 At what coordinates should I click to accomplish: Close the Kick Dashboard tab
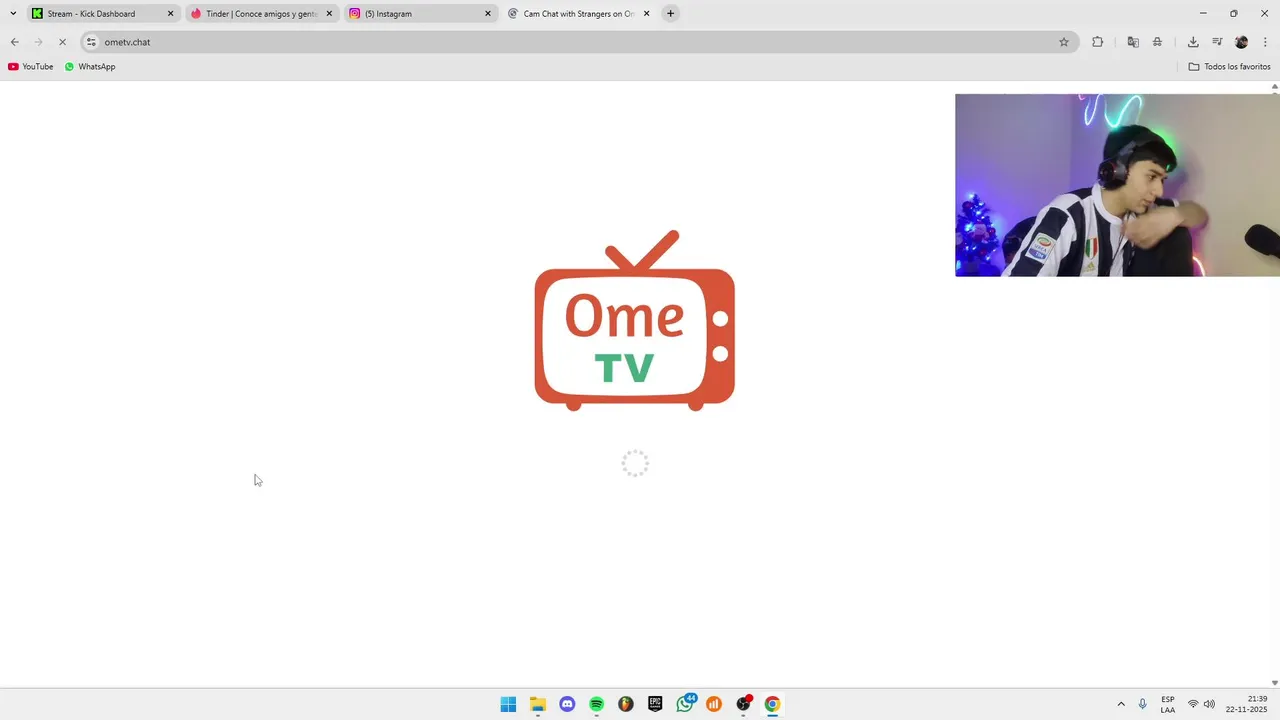coord(170,14)
